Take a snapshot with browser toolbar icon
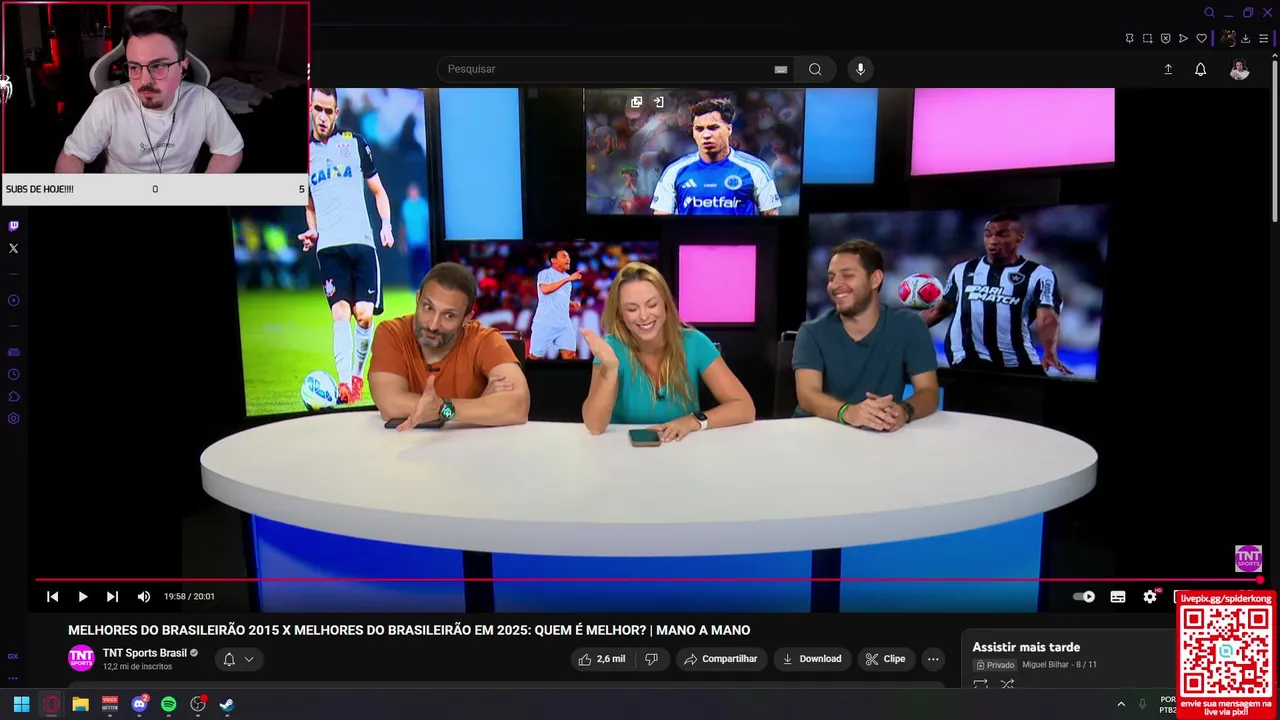 point(1147,39)
